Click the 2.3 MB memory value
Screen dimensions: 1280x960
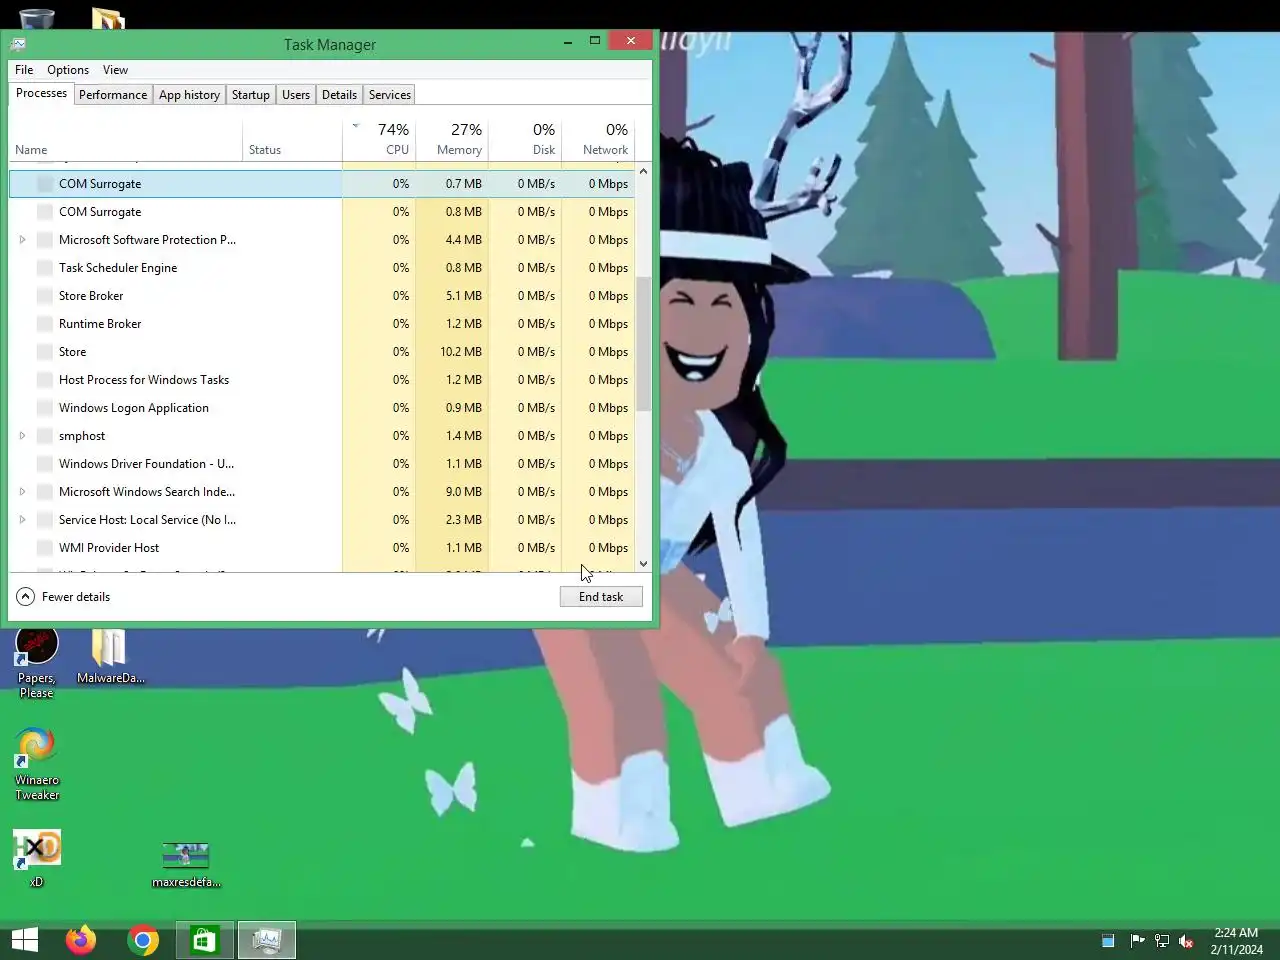(464, 520)
